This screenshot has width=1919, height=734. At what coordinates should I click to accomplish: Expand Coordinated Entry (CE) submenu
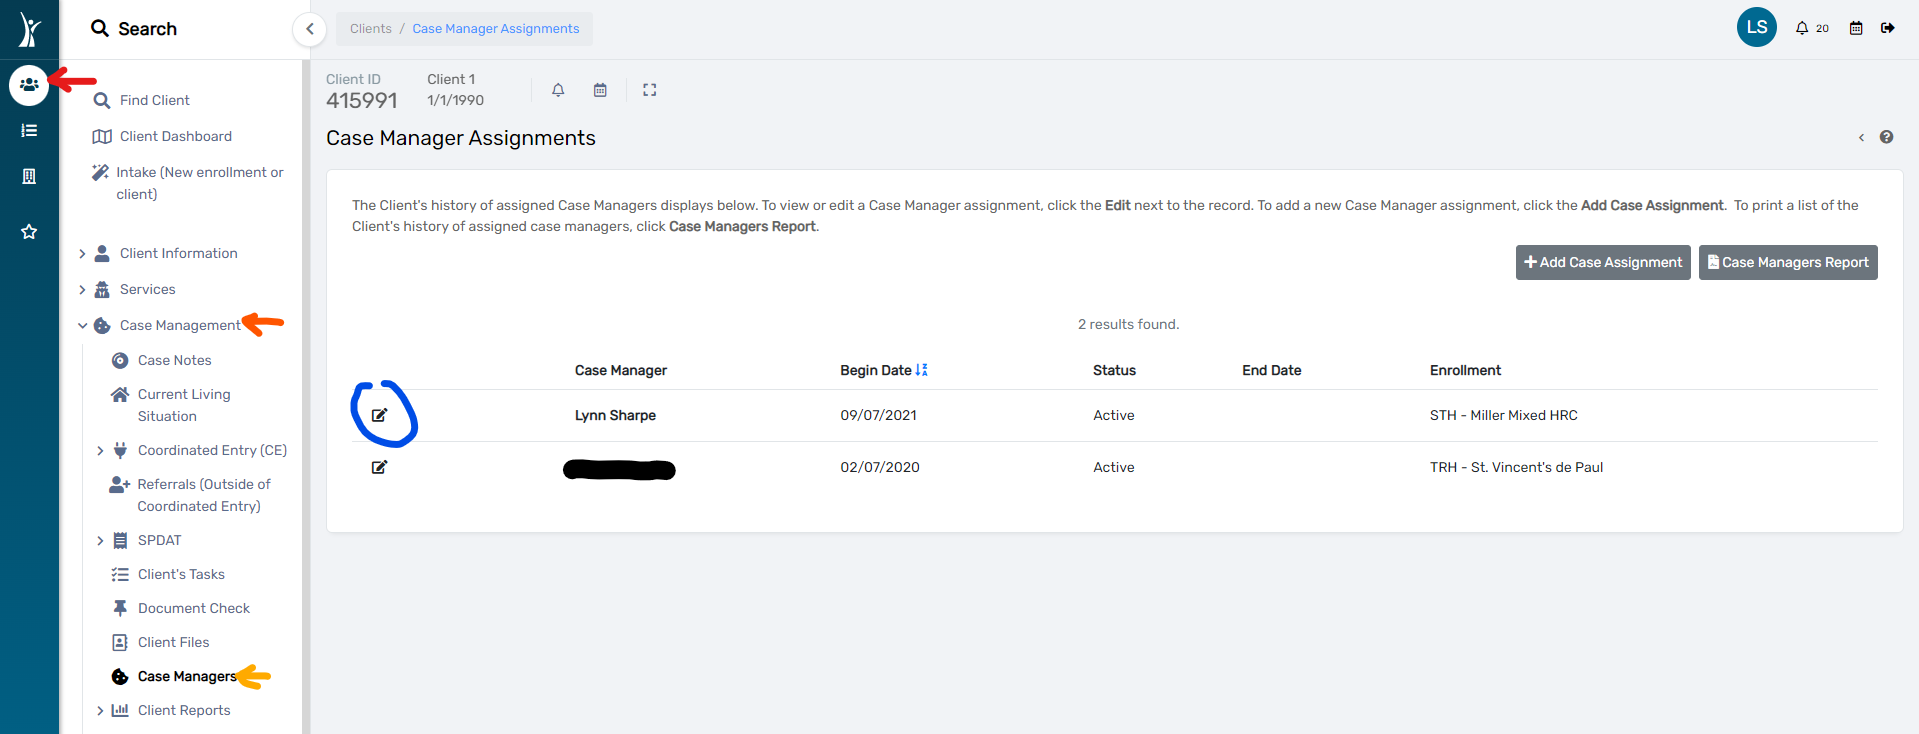[100, 451]
